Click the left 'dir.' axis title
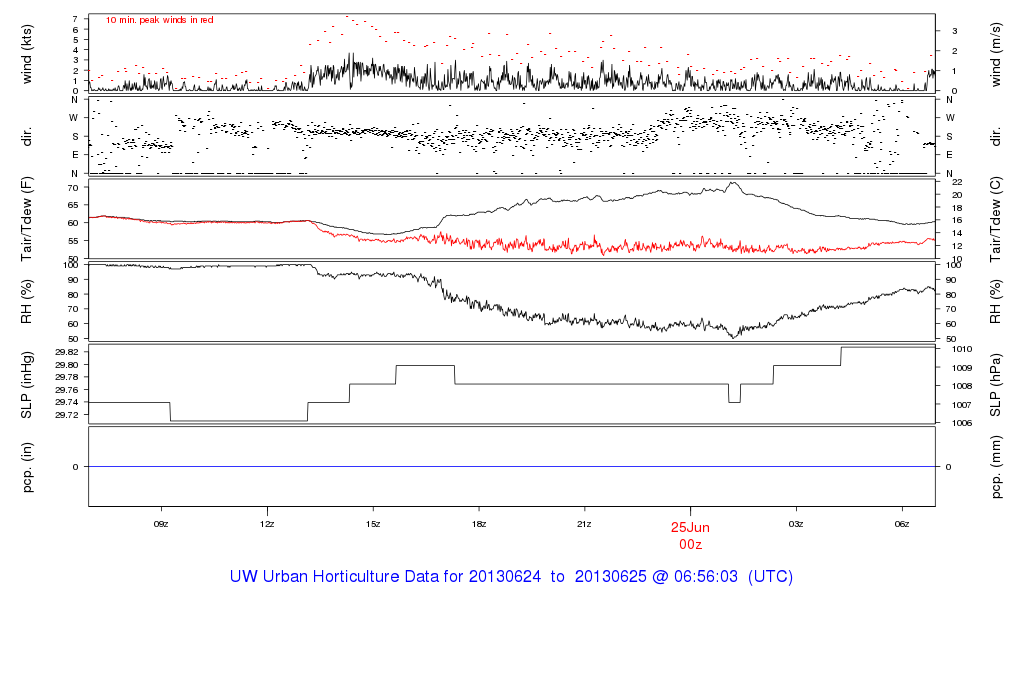 point(27,137)
